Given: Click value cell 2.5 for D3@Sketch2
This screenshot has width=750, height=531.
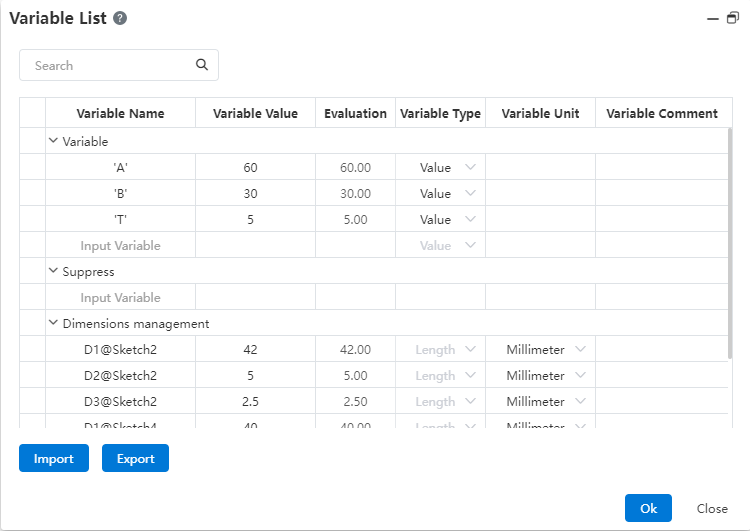Looking at the screenshot, I should point(255,401).
